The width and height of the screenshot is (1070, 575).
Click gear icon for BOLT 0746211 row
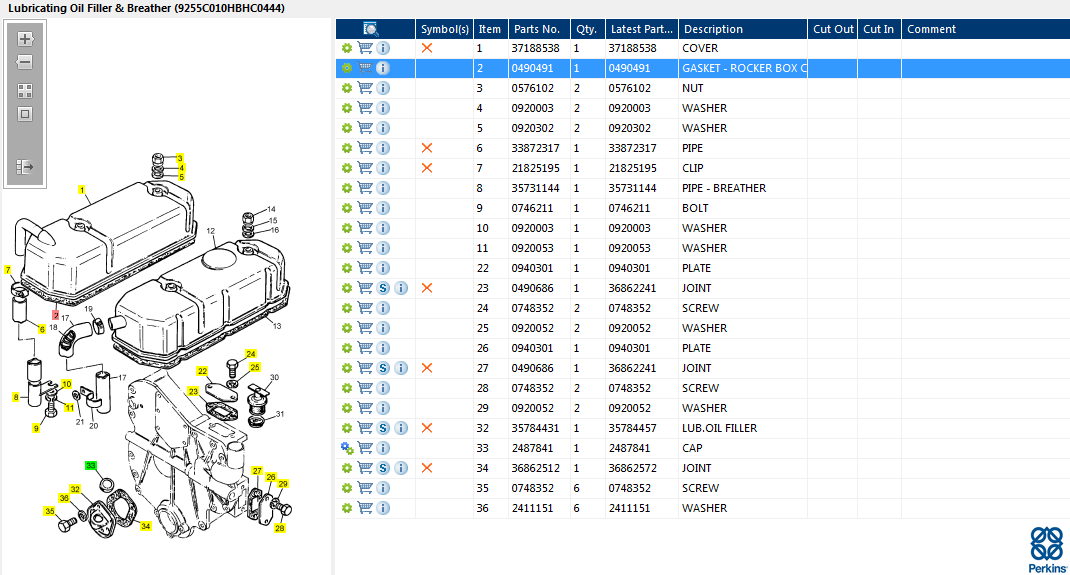click(347, 208)
